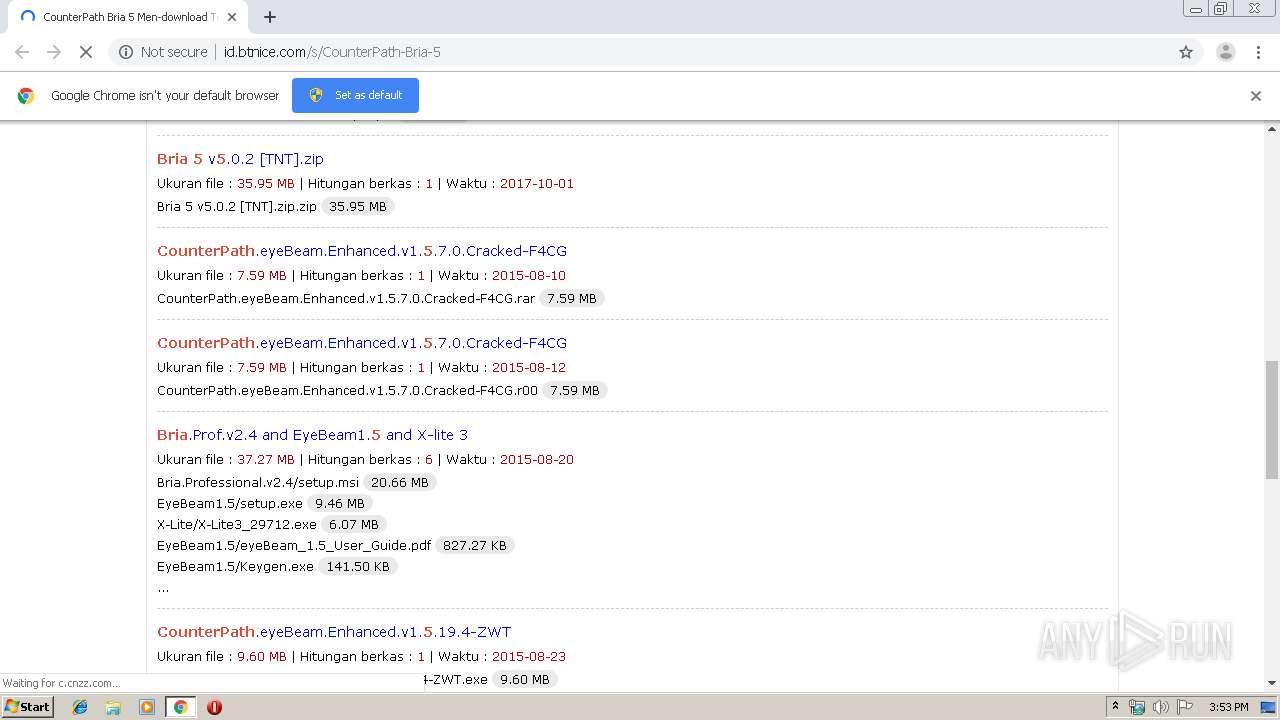Image resolution: width=1280 pixels, height=720 pixels.
Task: Open site info for Not secure
Action: pyautogui.click(x=163, y=52)
